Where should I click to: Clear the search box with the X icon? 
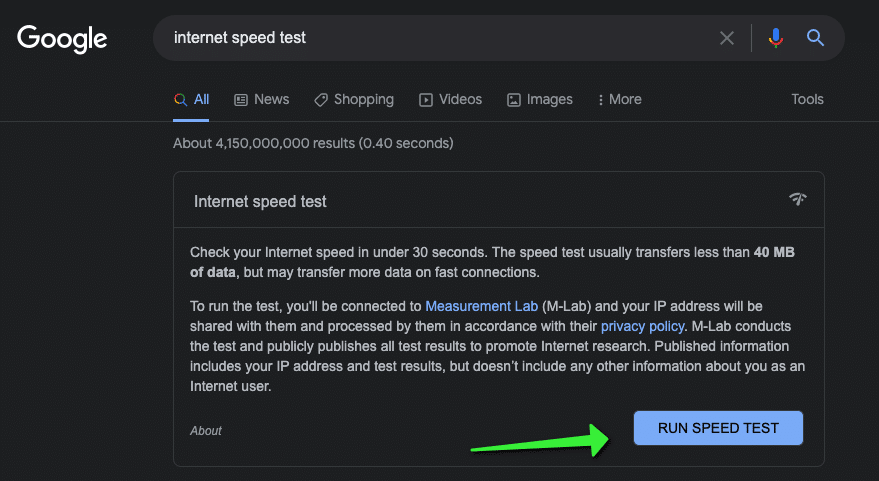pyautogui.click(x=727, y=38)
